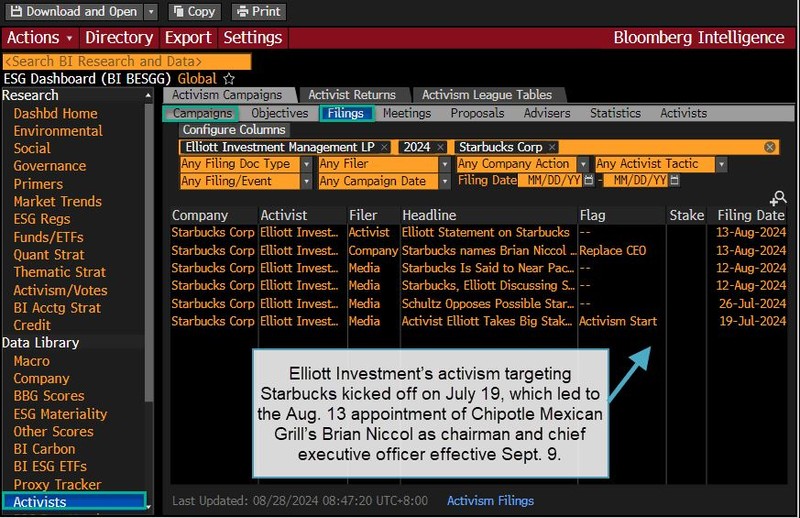Click the Global region selector

(197, 79)
